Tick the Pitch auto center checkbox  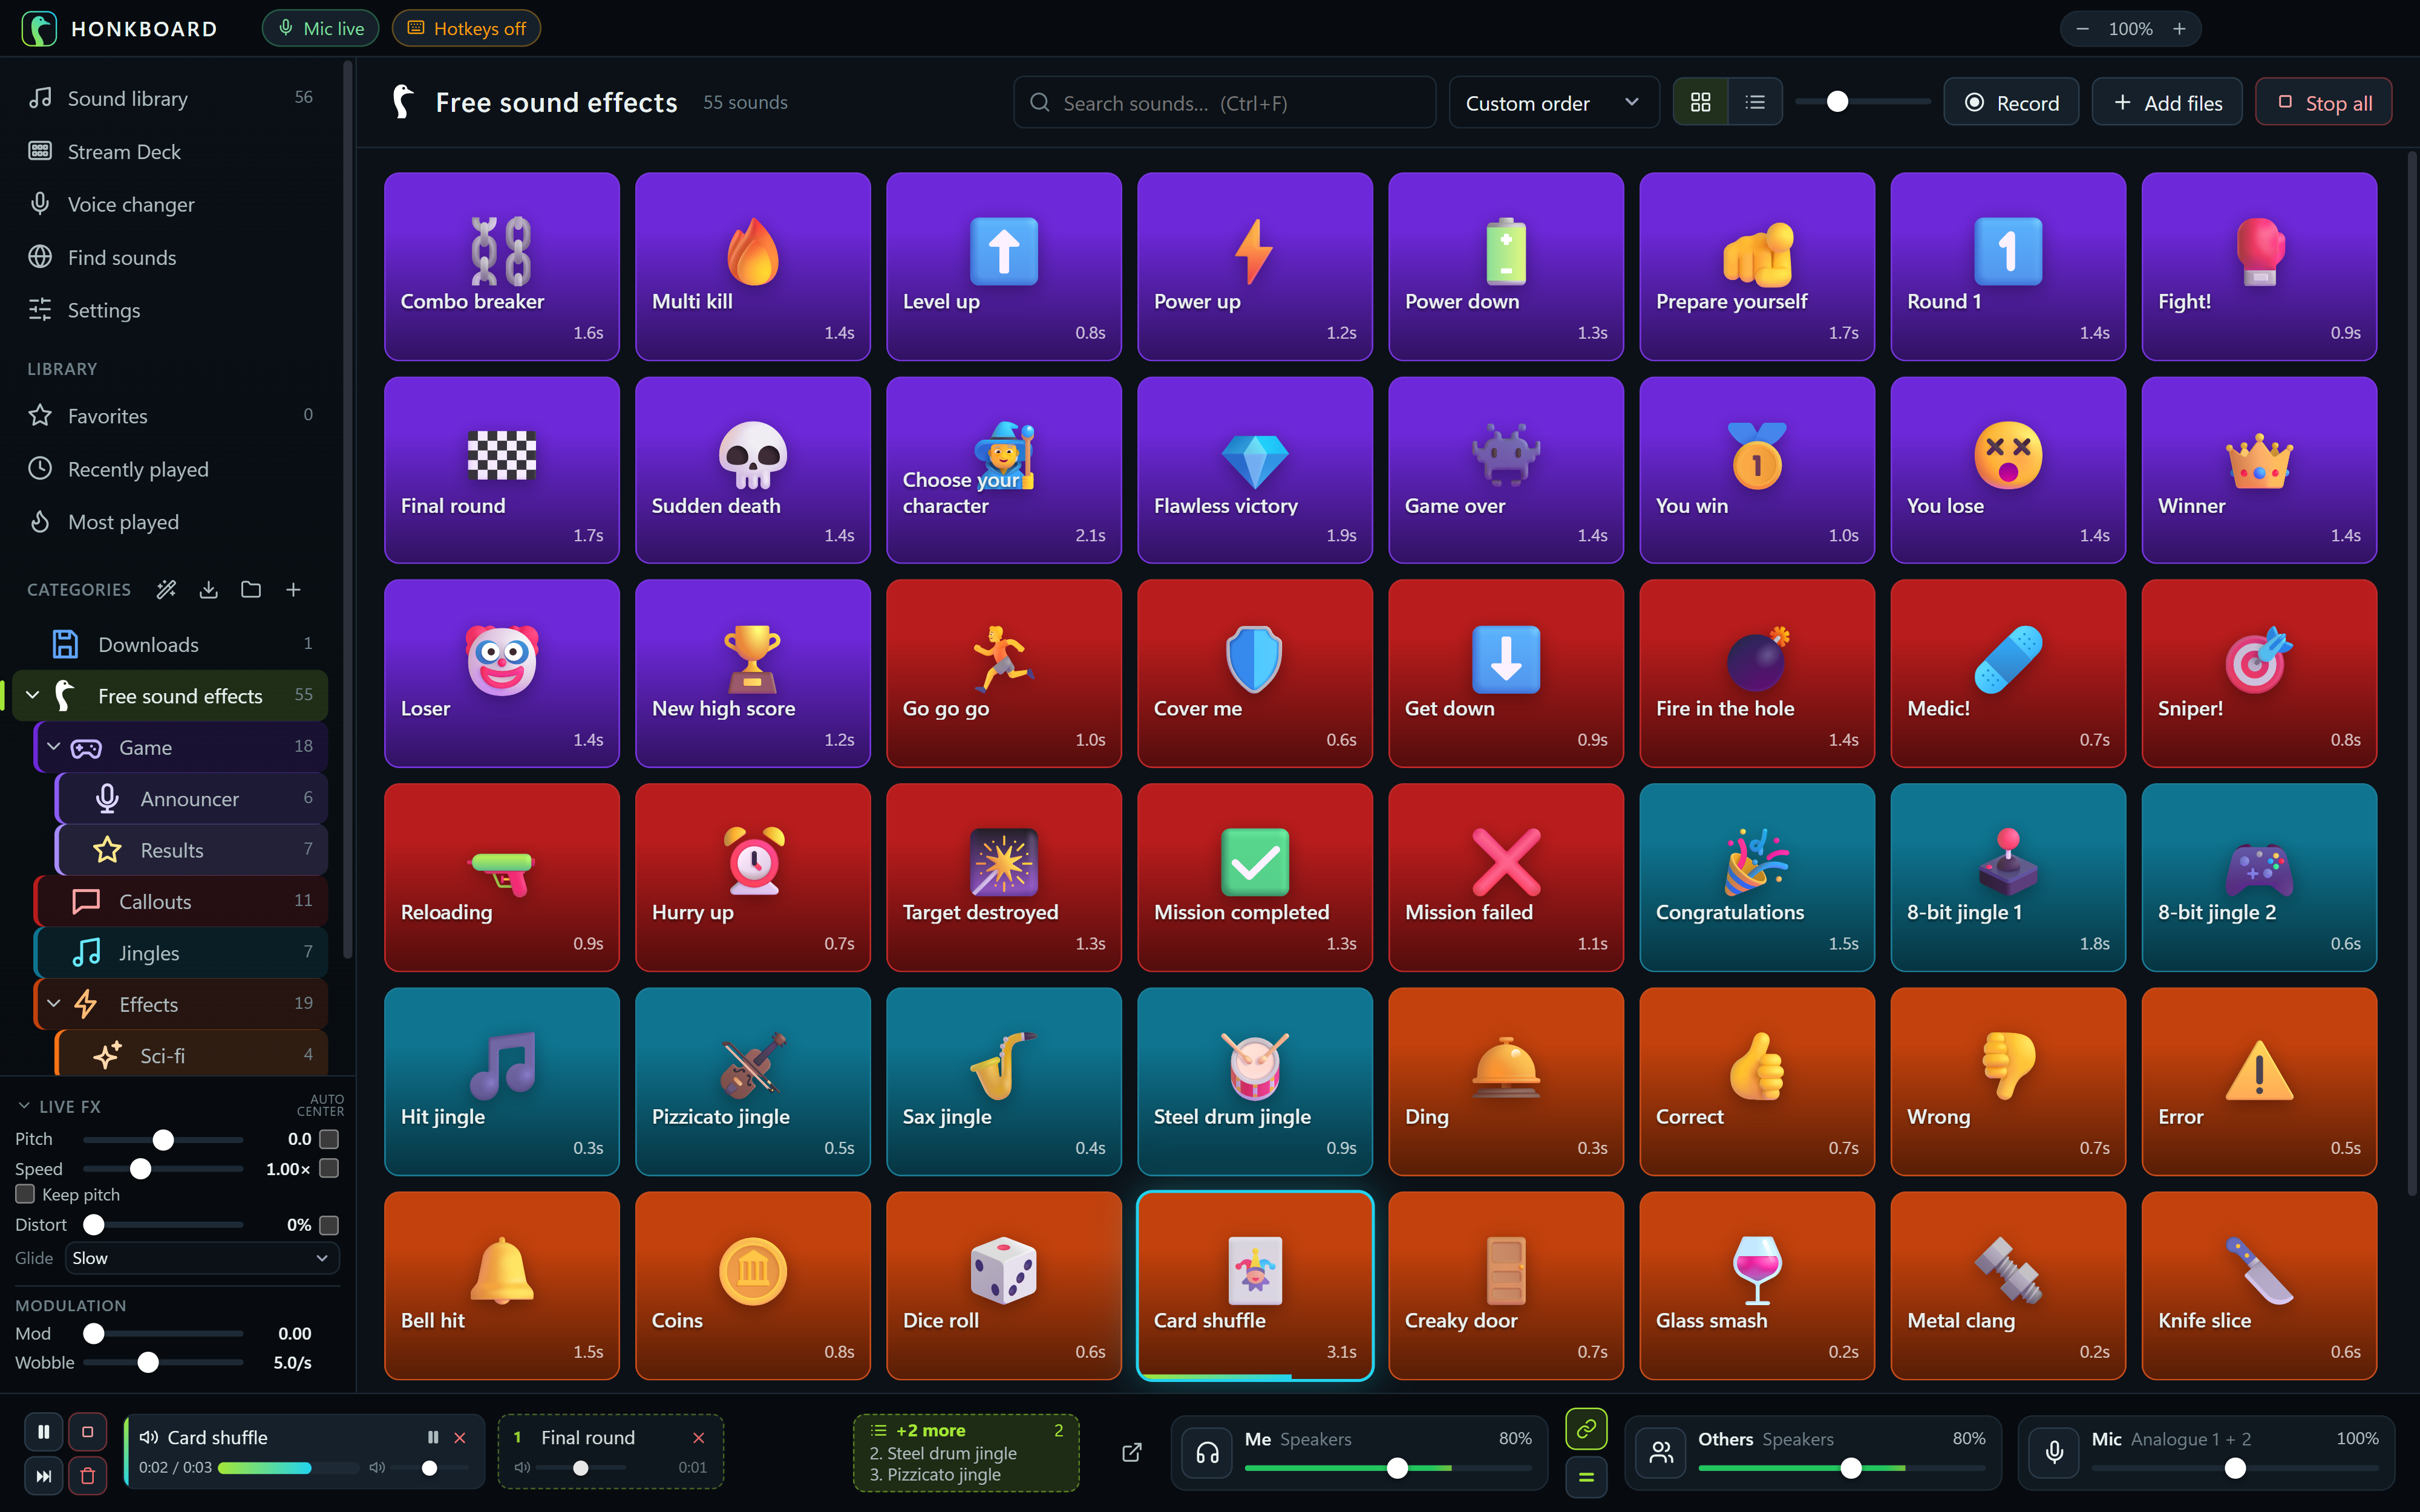click(x=329, y=1139)
